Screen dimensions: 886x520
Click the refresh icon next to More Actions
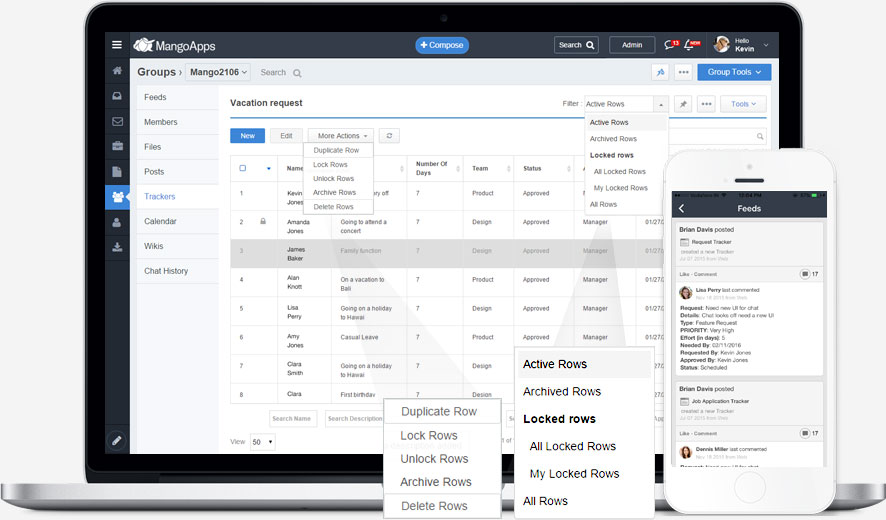click(x=389, y=136)
